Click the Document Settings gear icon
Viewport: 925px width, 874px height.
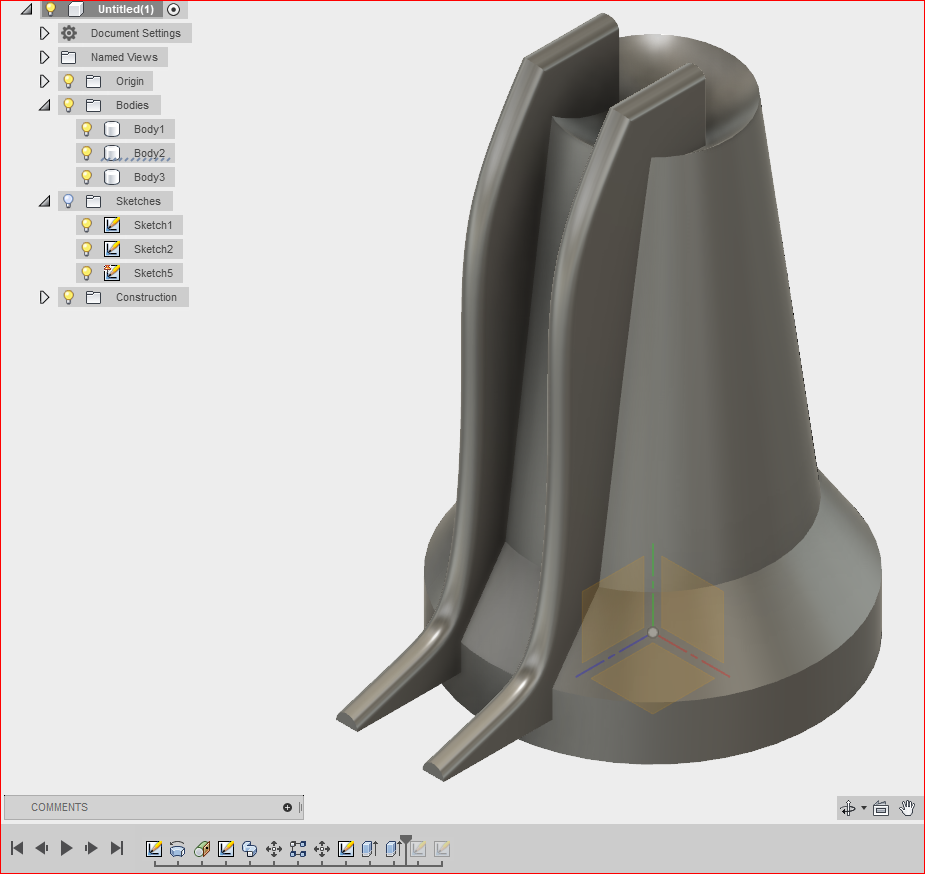(69, 33)
